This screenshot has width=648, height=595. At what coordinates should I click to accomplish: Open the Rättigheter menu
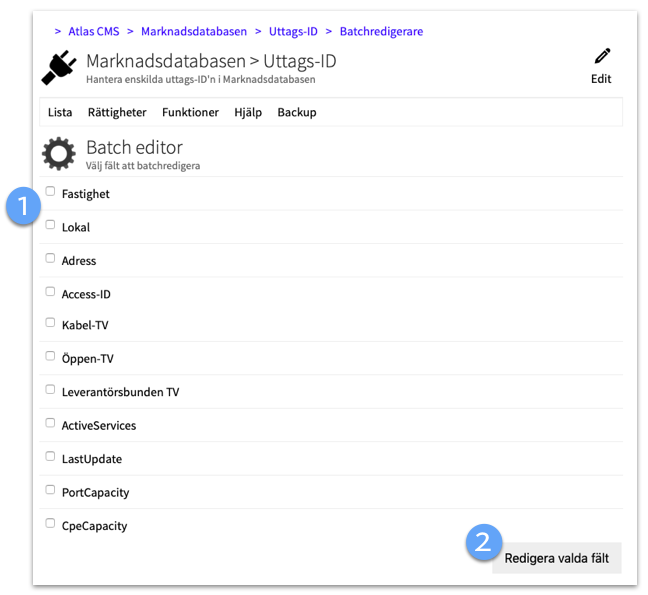click(x=117, y=113)
